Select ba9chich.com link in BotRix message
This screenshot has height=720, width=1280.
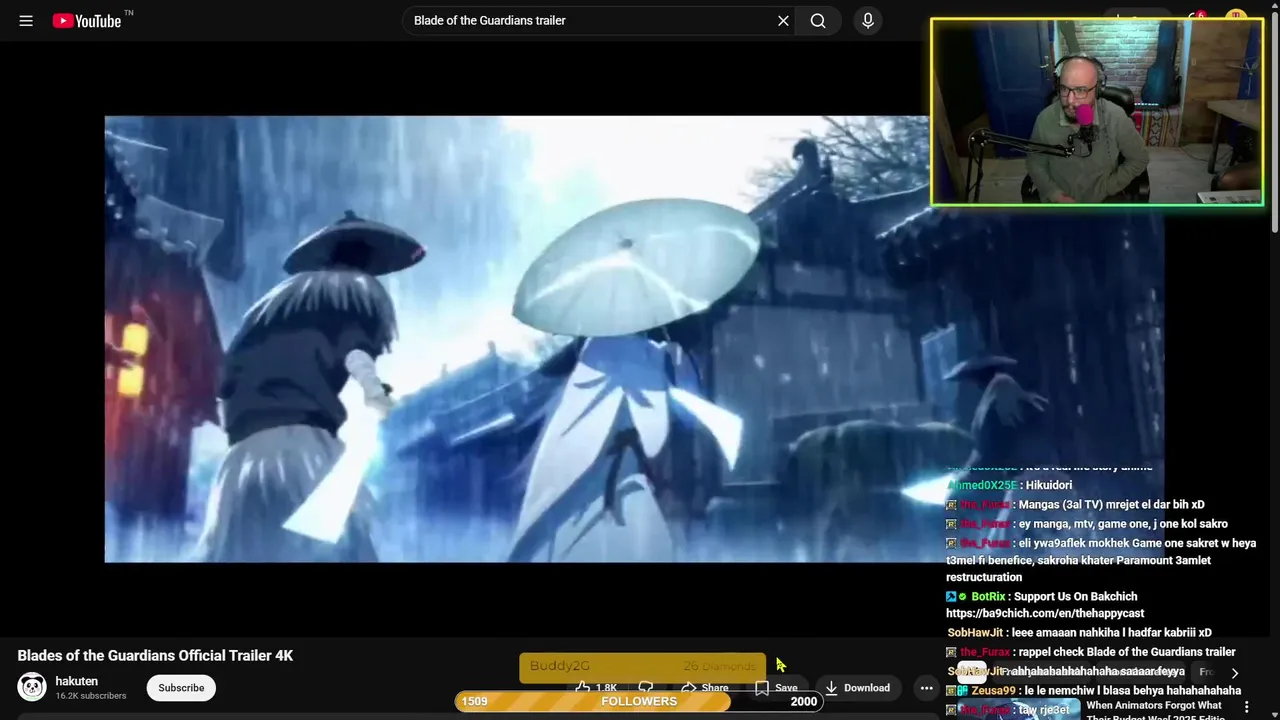(x=1045, y=613)
